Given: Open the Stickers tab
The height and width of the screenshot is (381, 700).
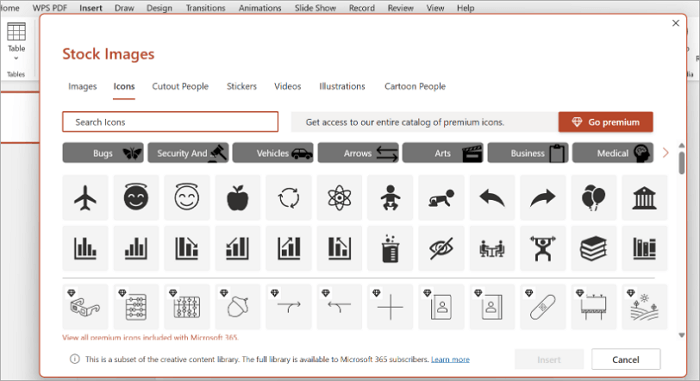Looking at the screenshot, I should click(x=242, y=86).
